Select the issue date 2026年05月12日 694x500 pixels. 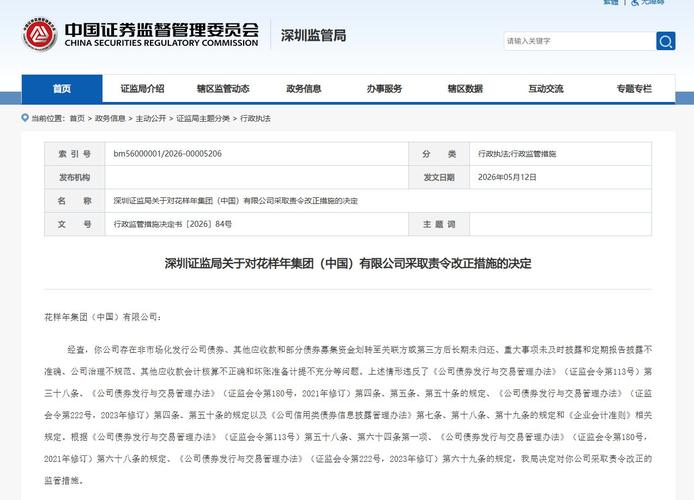[x=507, y=177]
